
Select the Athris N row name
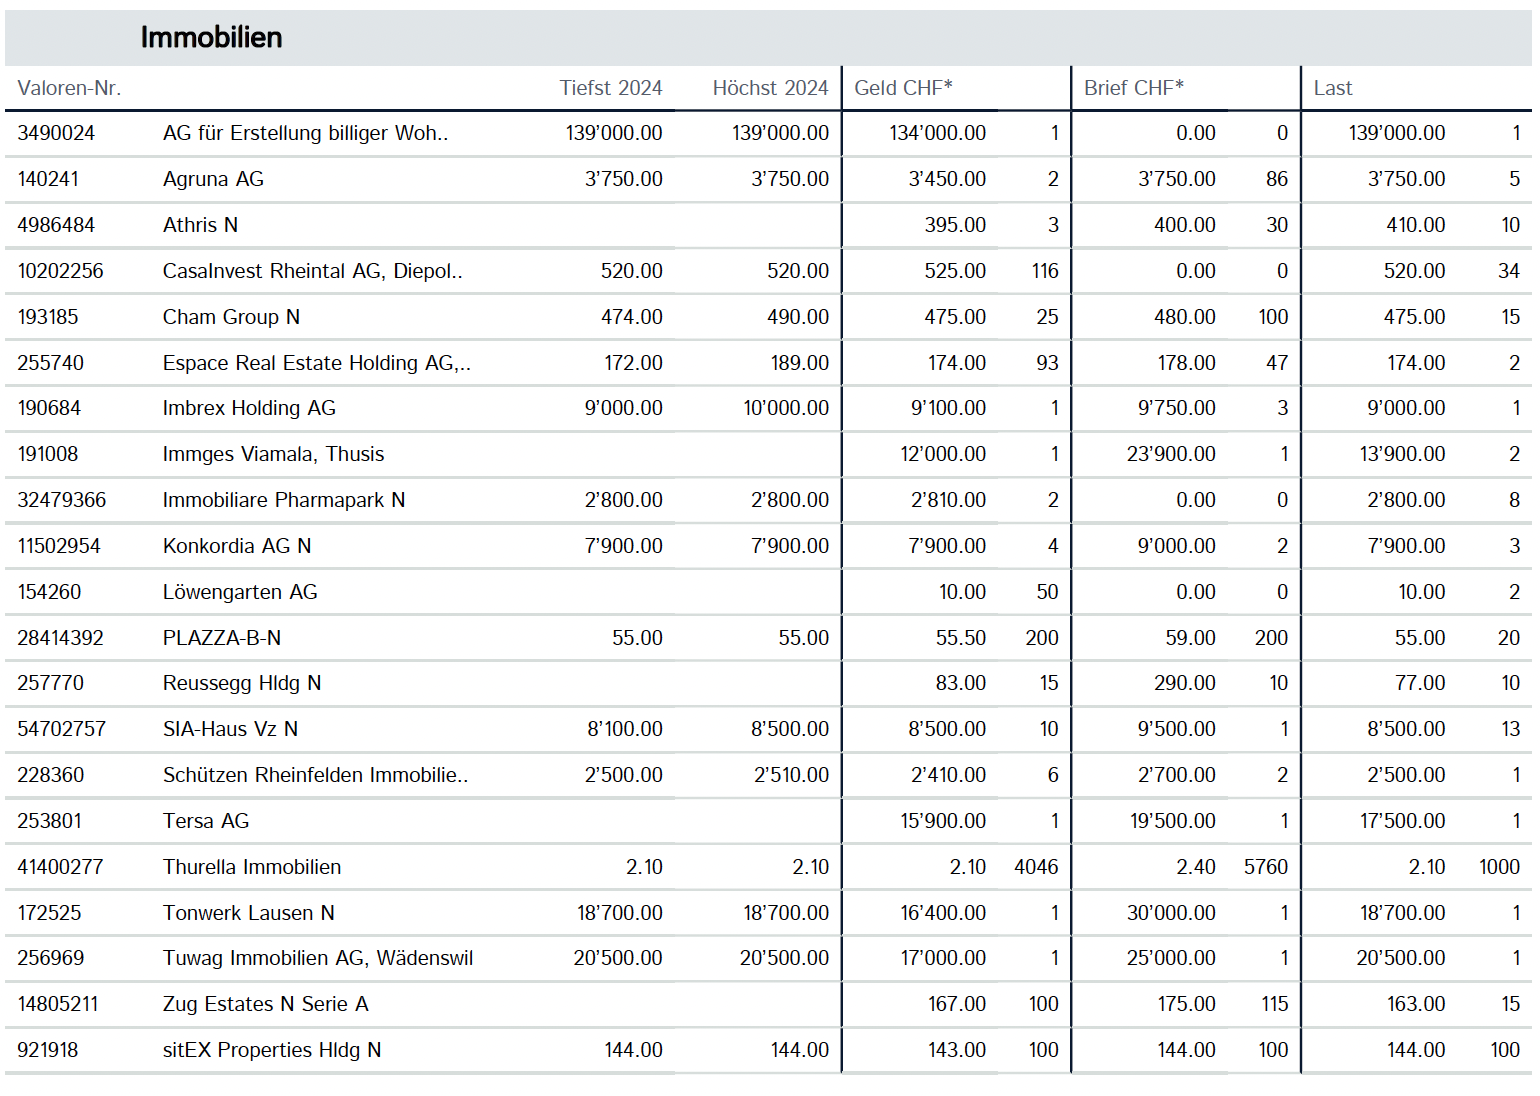click(x=200, y=225)
